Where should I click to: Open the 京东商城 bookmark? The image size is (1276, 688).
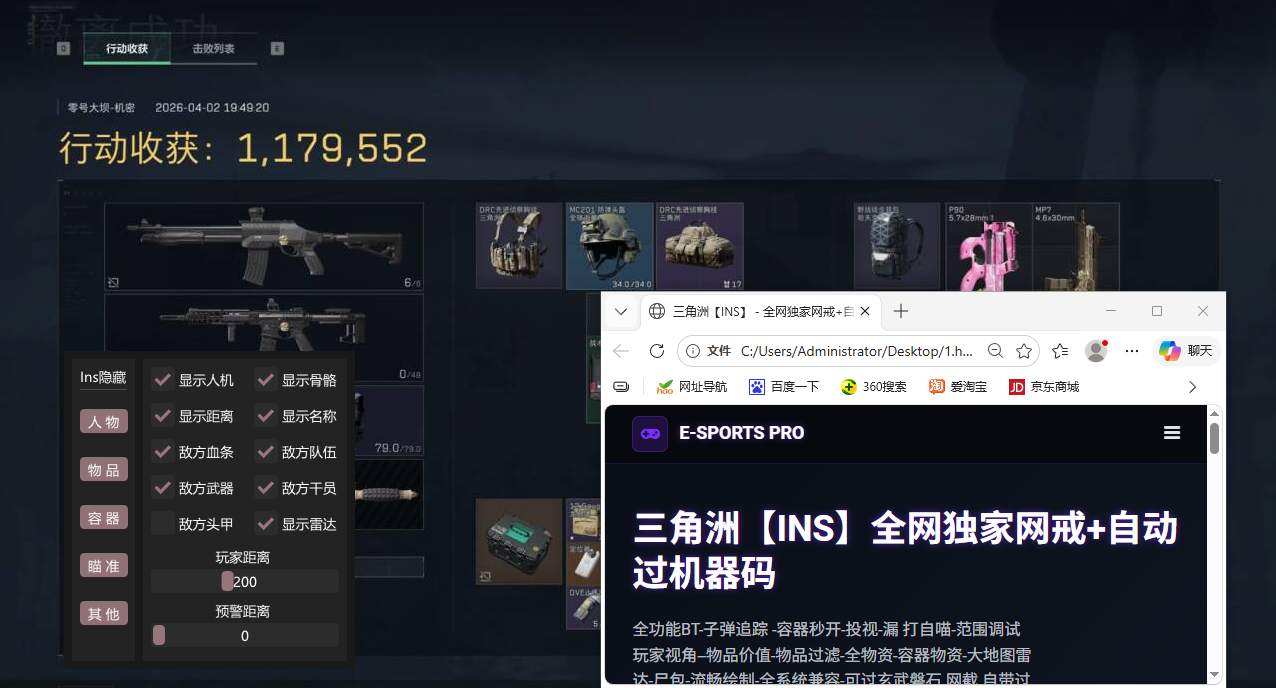(1044, 387)
